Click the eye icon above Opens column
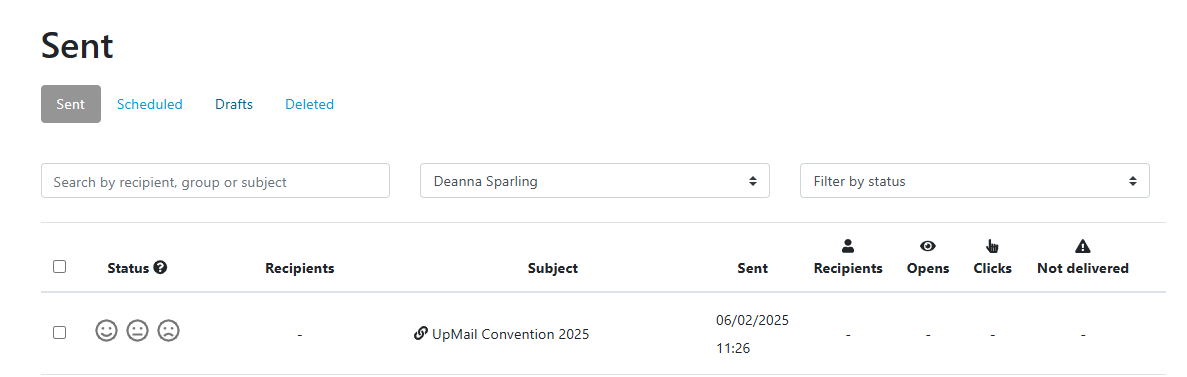The image size is (1187, 377). pyautogui.click(x=928, y=246)
